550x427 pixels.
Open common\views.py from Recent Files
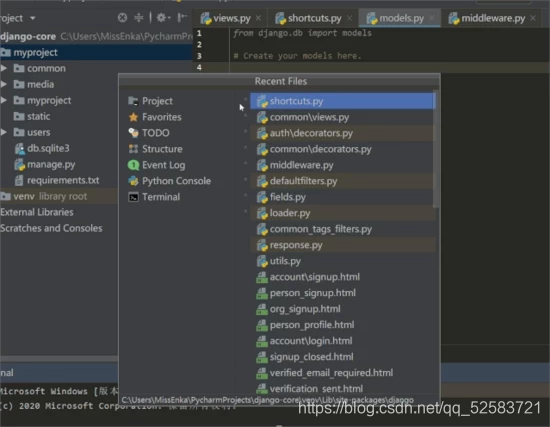point(342,117)
